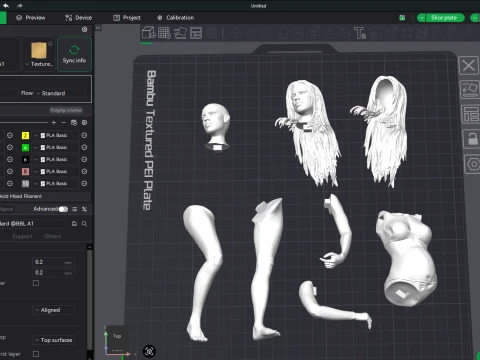Save the process preset

point(74,224)
